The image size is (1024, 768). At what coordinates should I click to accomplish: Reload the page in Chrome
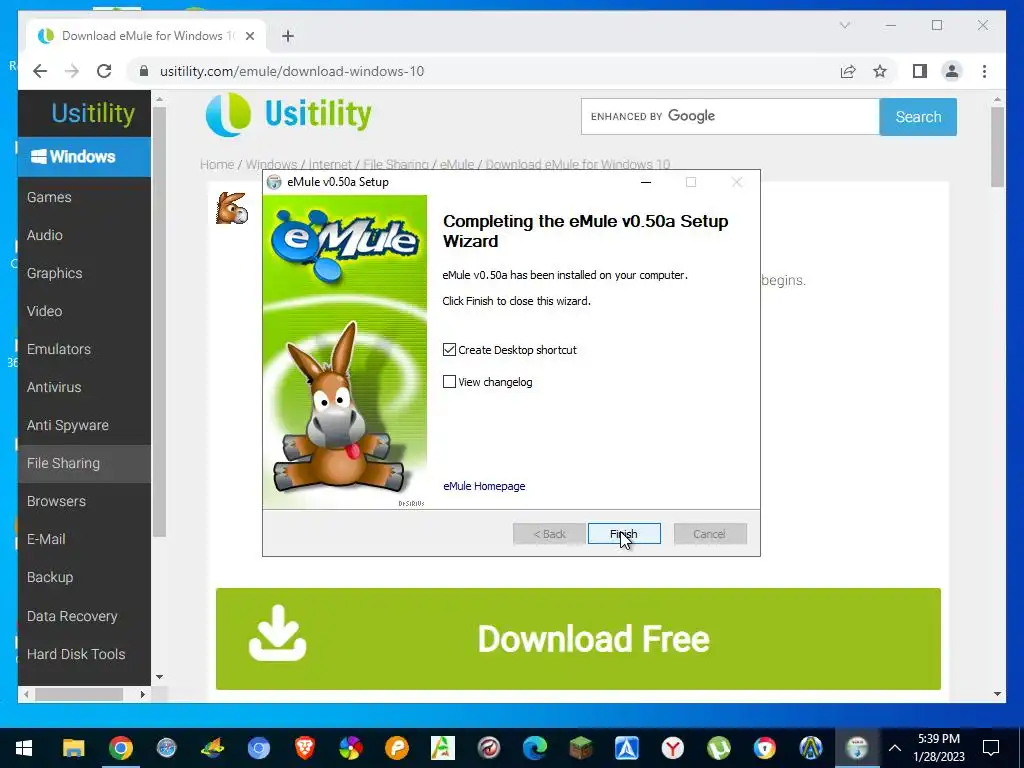click(104, 71)
